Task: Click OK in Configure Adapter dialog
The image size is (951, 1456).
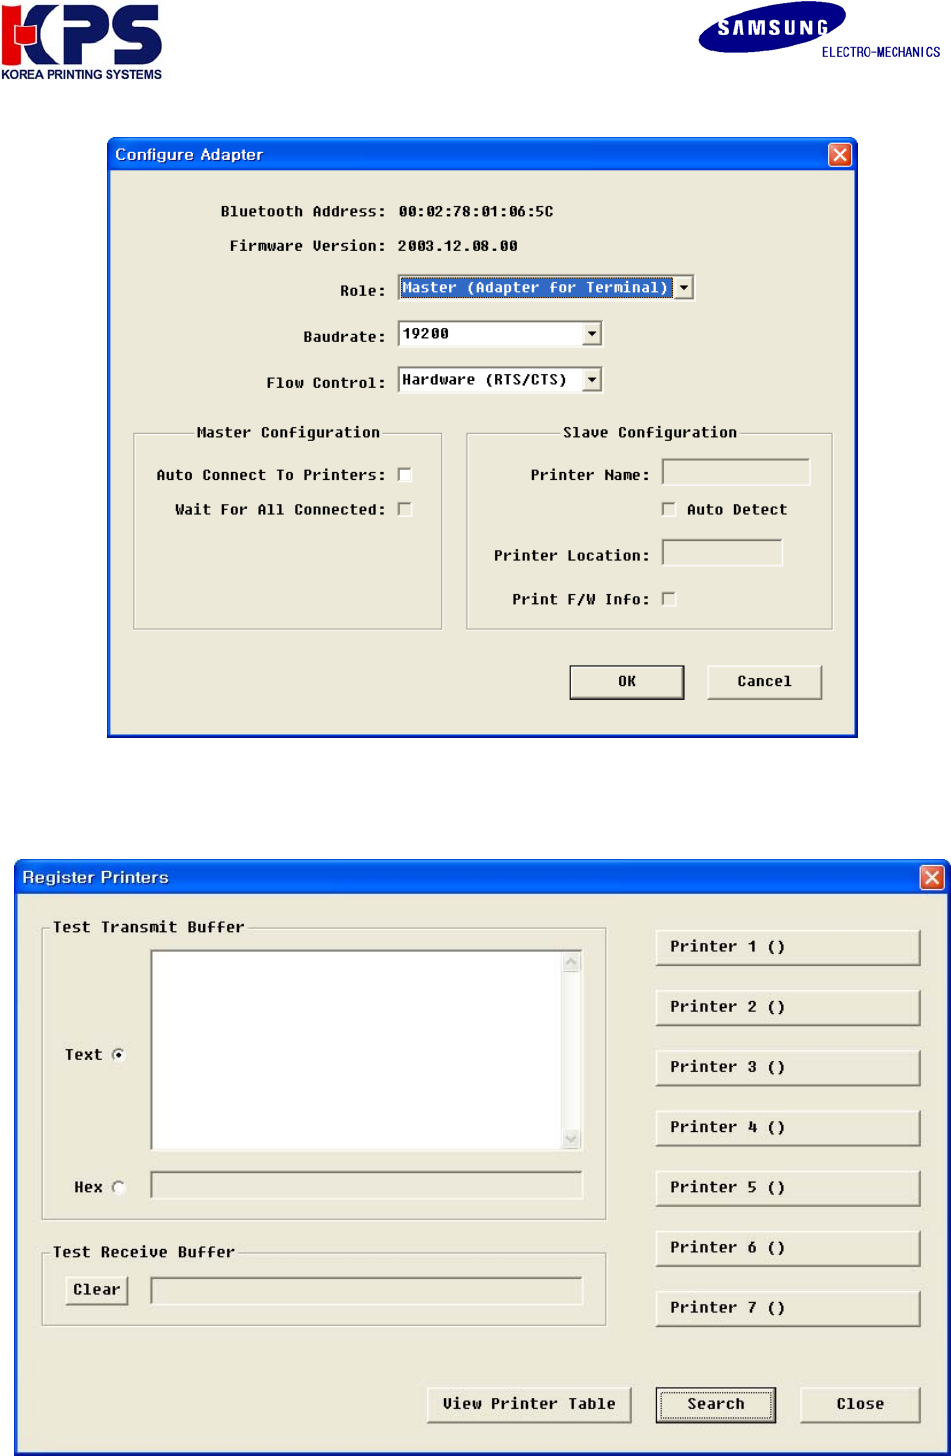Action: point(627,681)
